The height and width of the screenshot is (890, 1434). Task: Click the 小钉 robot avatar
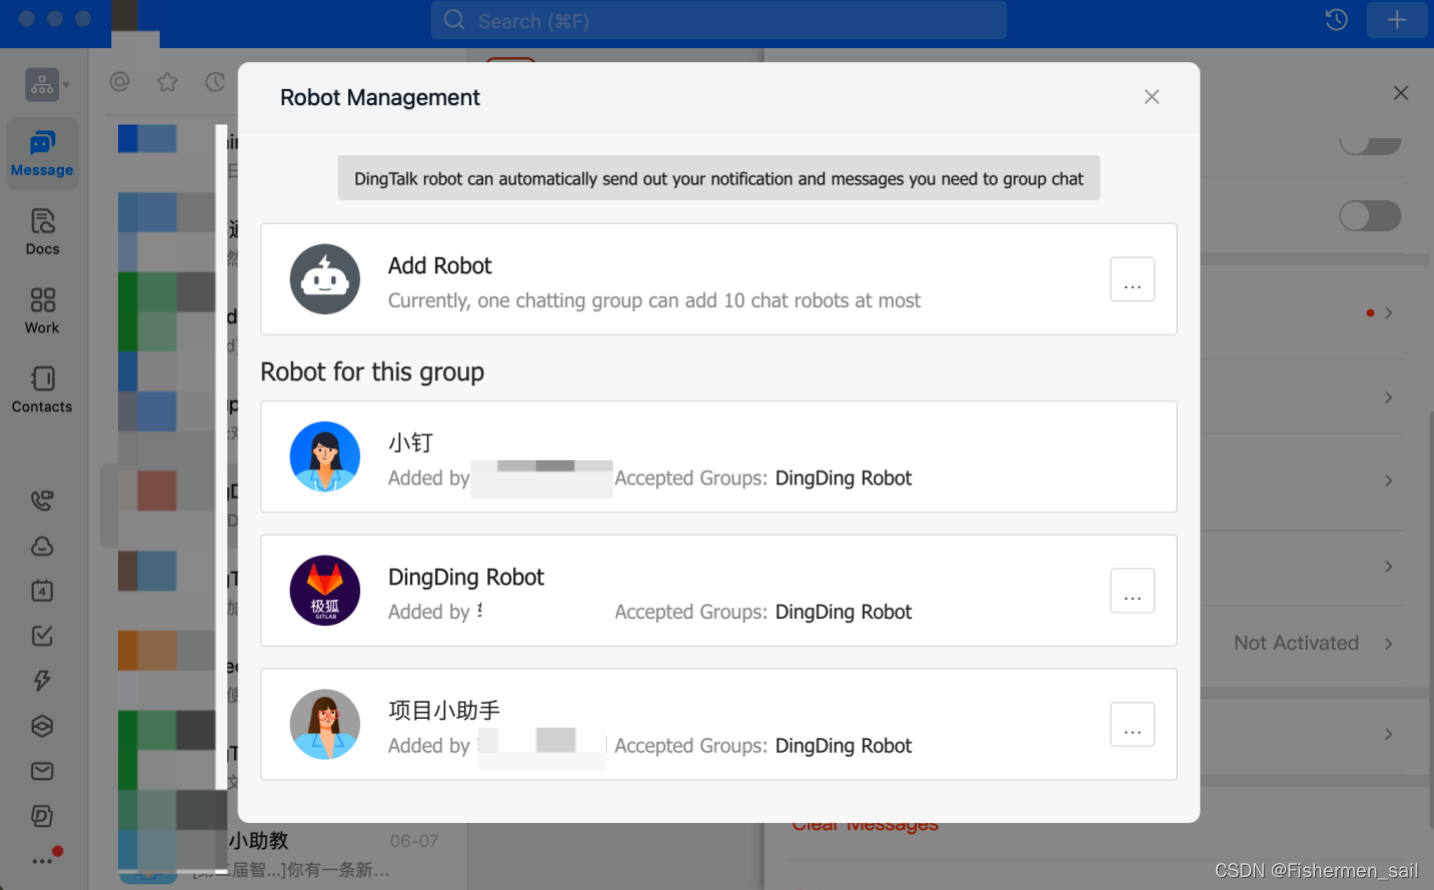pyautogui.click(x=325, y=457)
